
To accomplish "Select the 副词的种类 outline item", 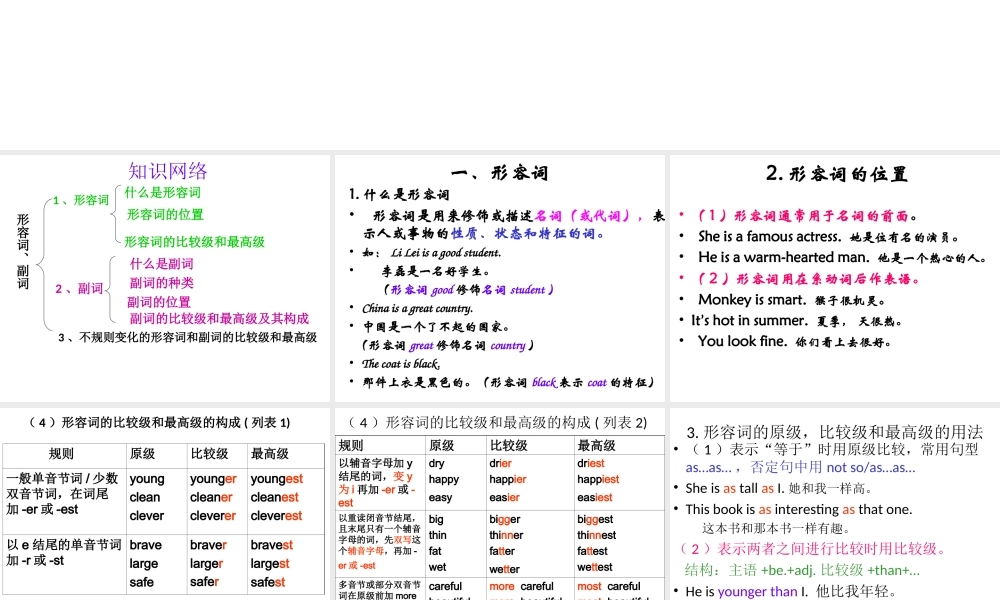I will (161, 283).
